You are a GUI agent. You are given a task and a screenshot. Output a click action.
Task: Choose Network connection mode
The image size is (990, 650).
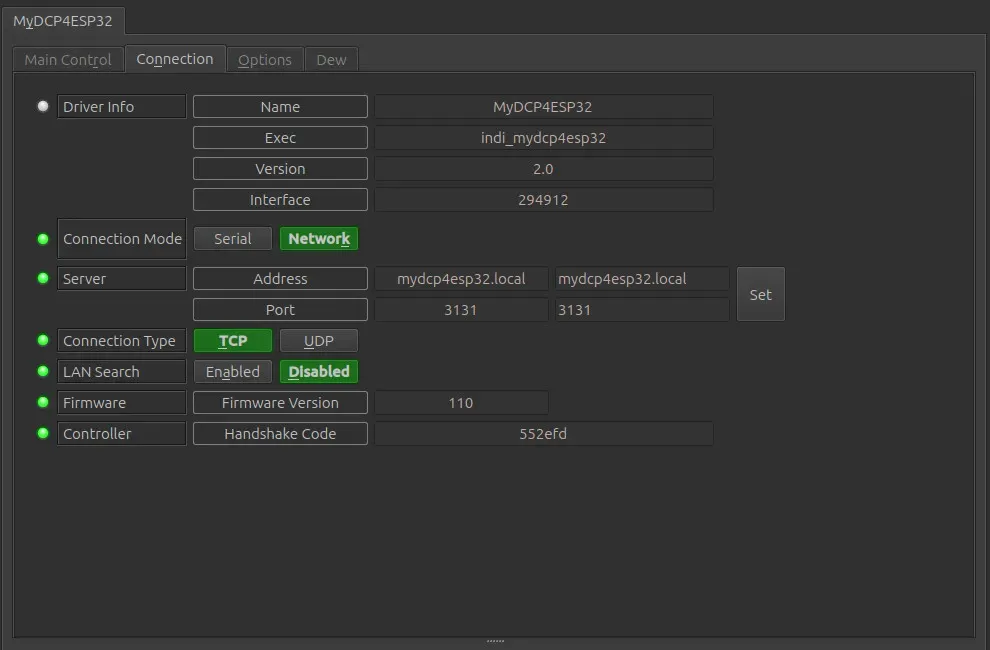(x=319, y=239)
